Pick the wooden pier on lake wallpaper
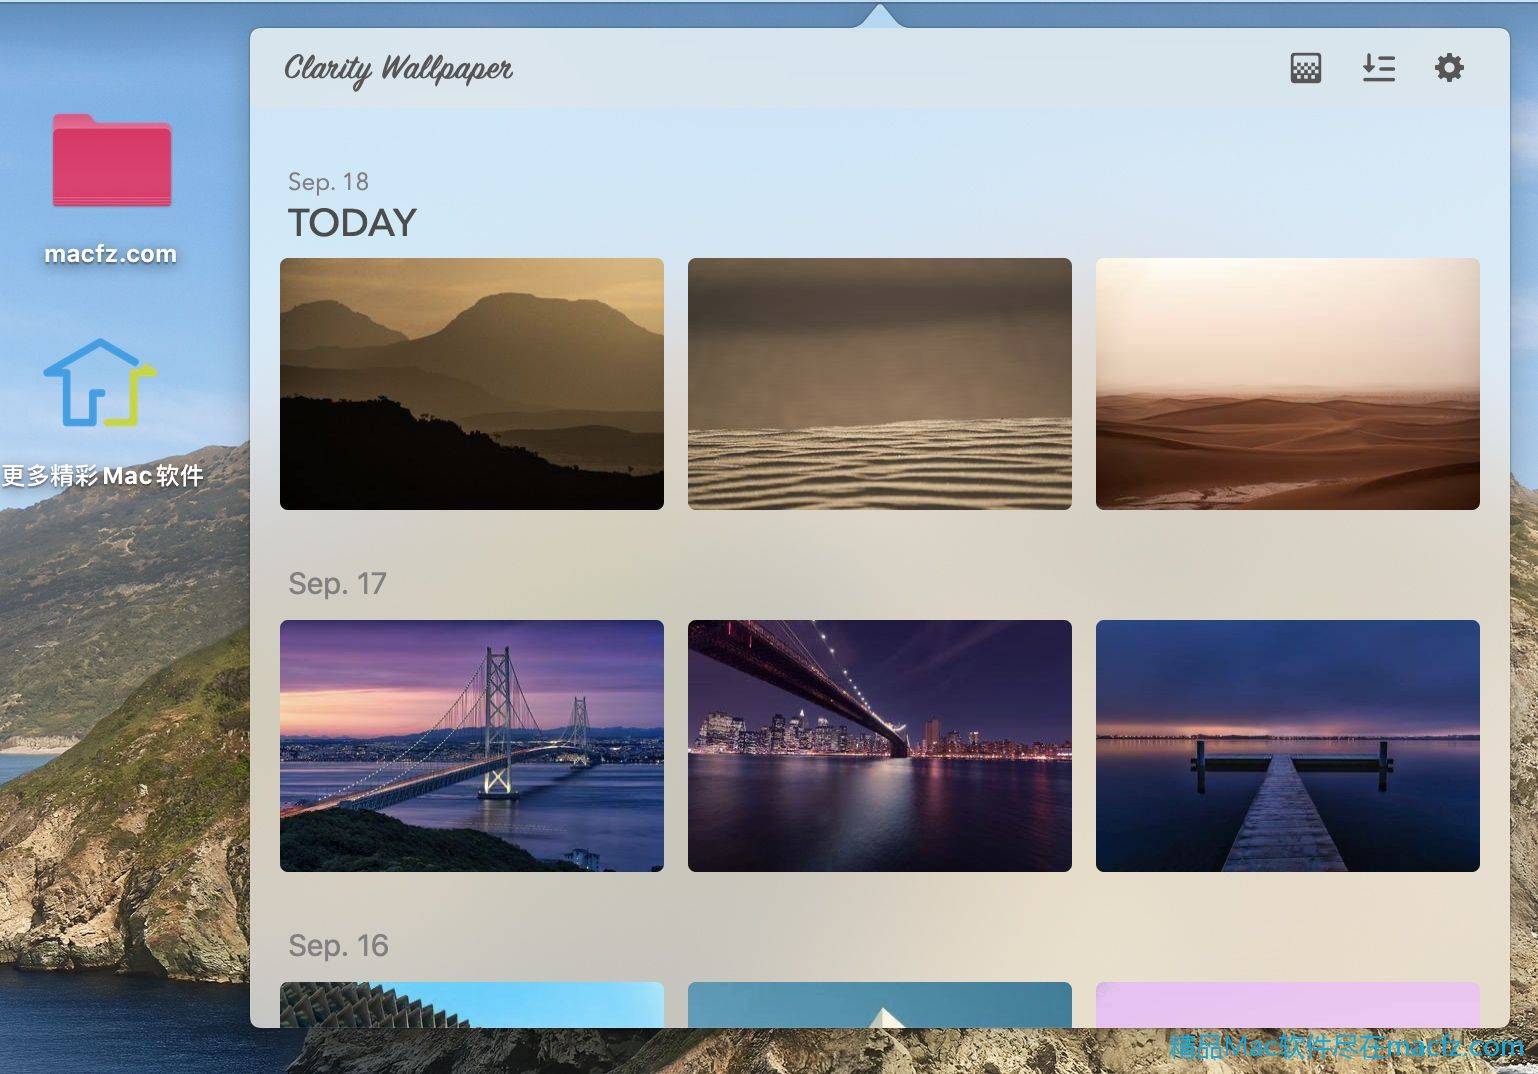1538x1074 pixels. (x=1287, y=746)
